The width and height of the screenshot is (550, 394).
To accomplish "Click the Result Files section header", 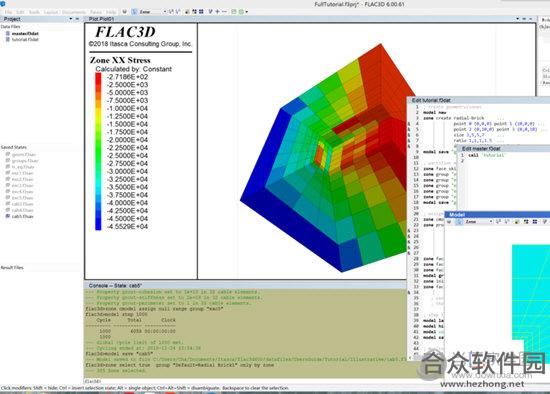I will (x=12, y=268).
